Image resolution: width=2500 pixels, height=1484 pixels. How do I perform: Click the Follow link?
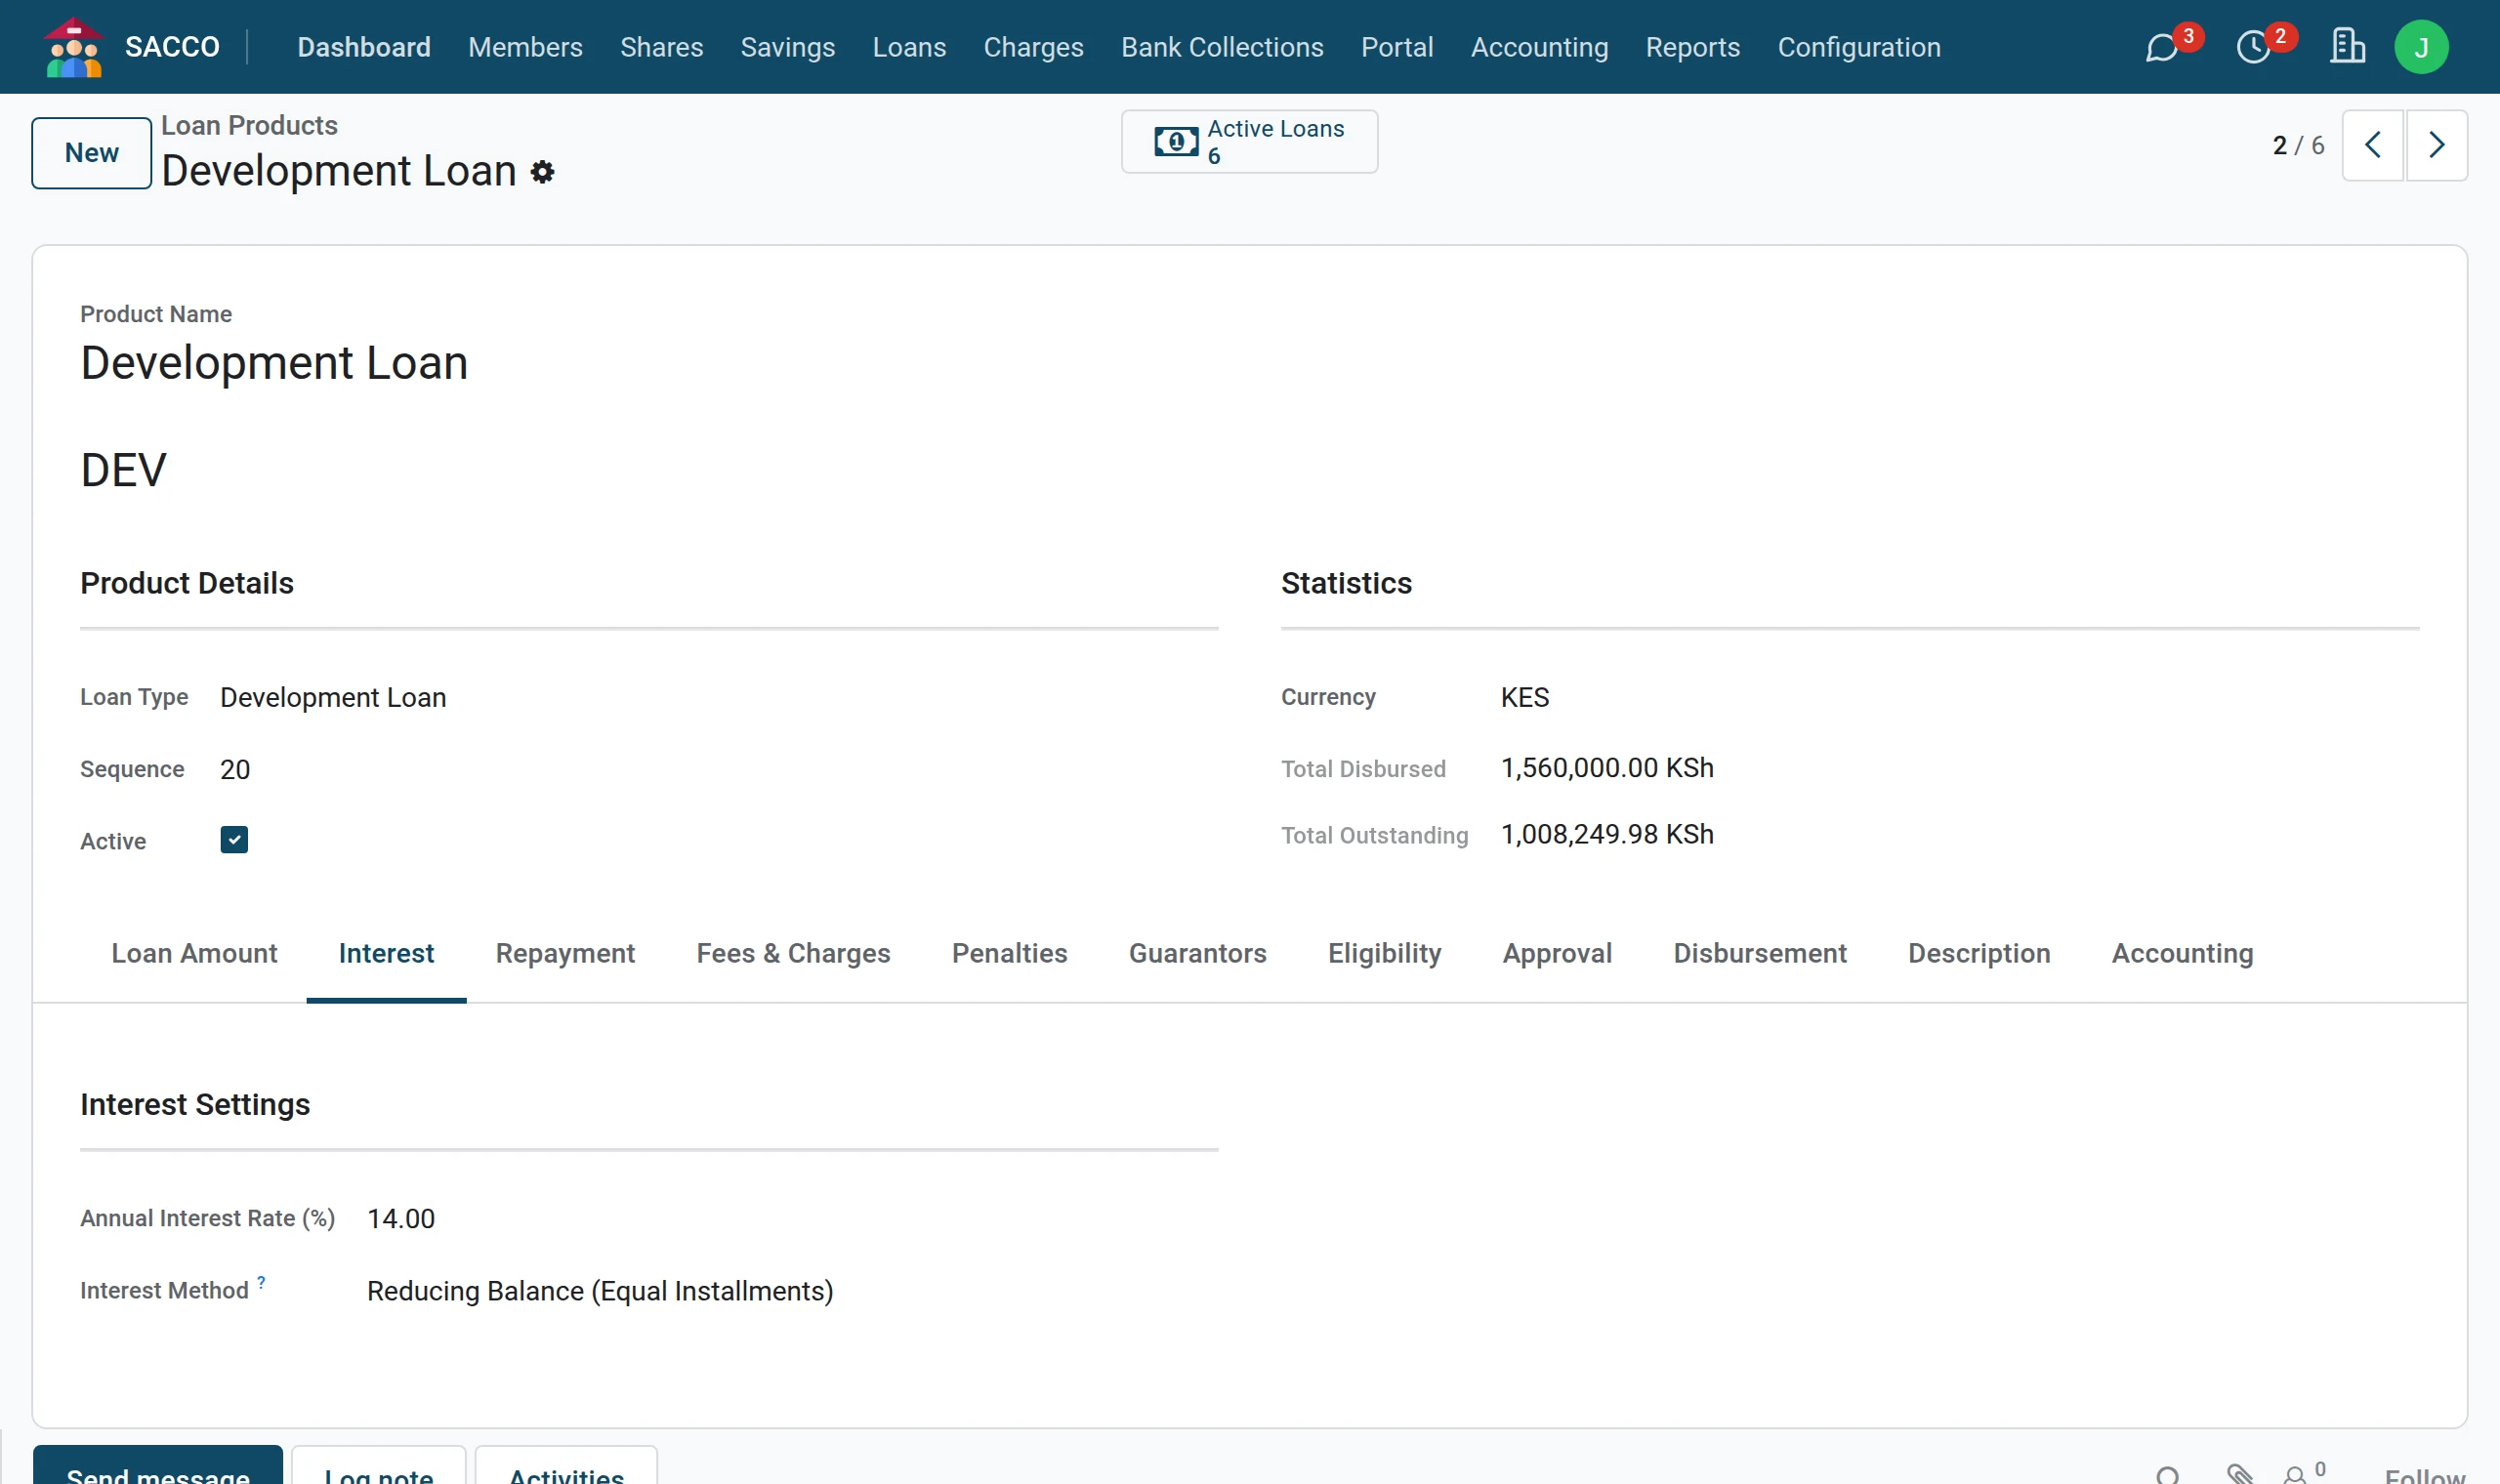tap(2424, 1475)
